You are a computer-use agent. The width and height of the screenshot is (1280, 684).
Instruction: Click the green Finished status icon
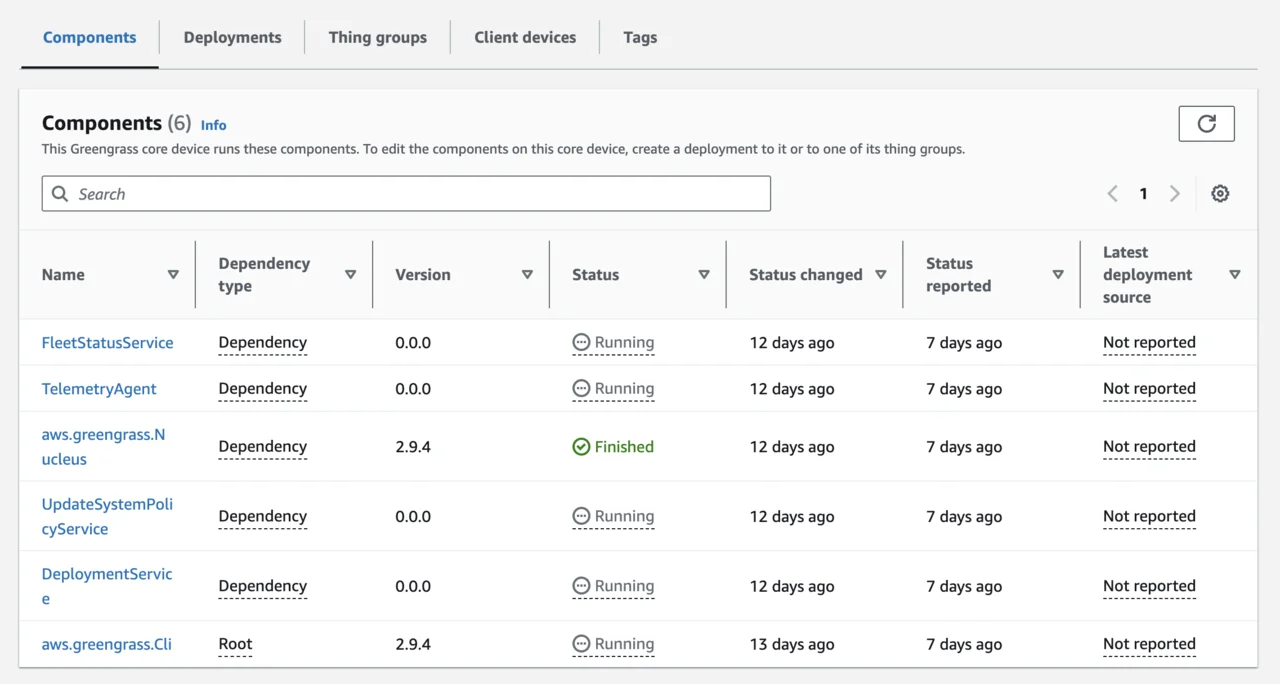click(x=582, y=447)
